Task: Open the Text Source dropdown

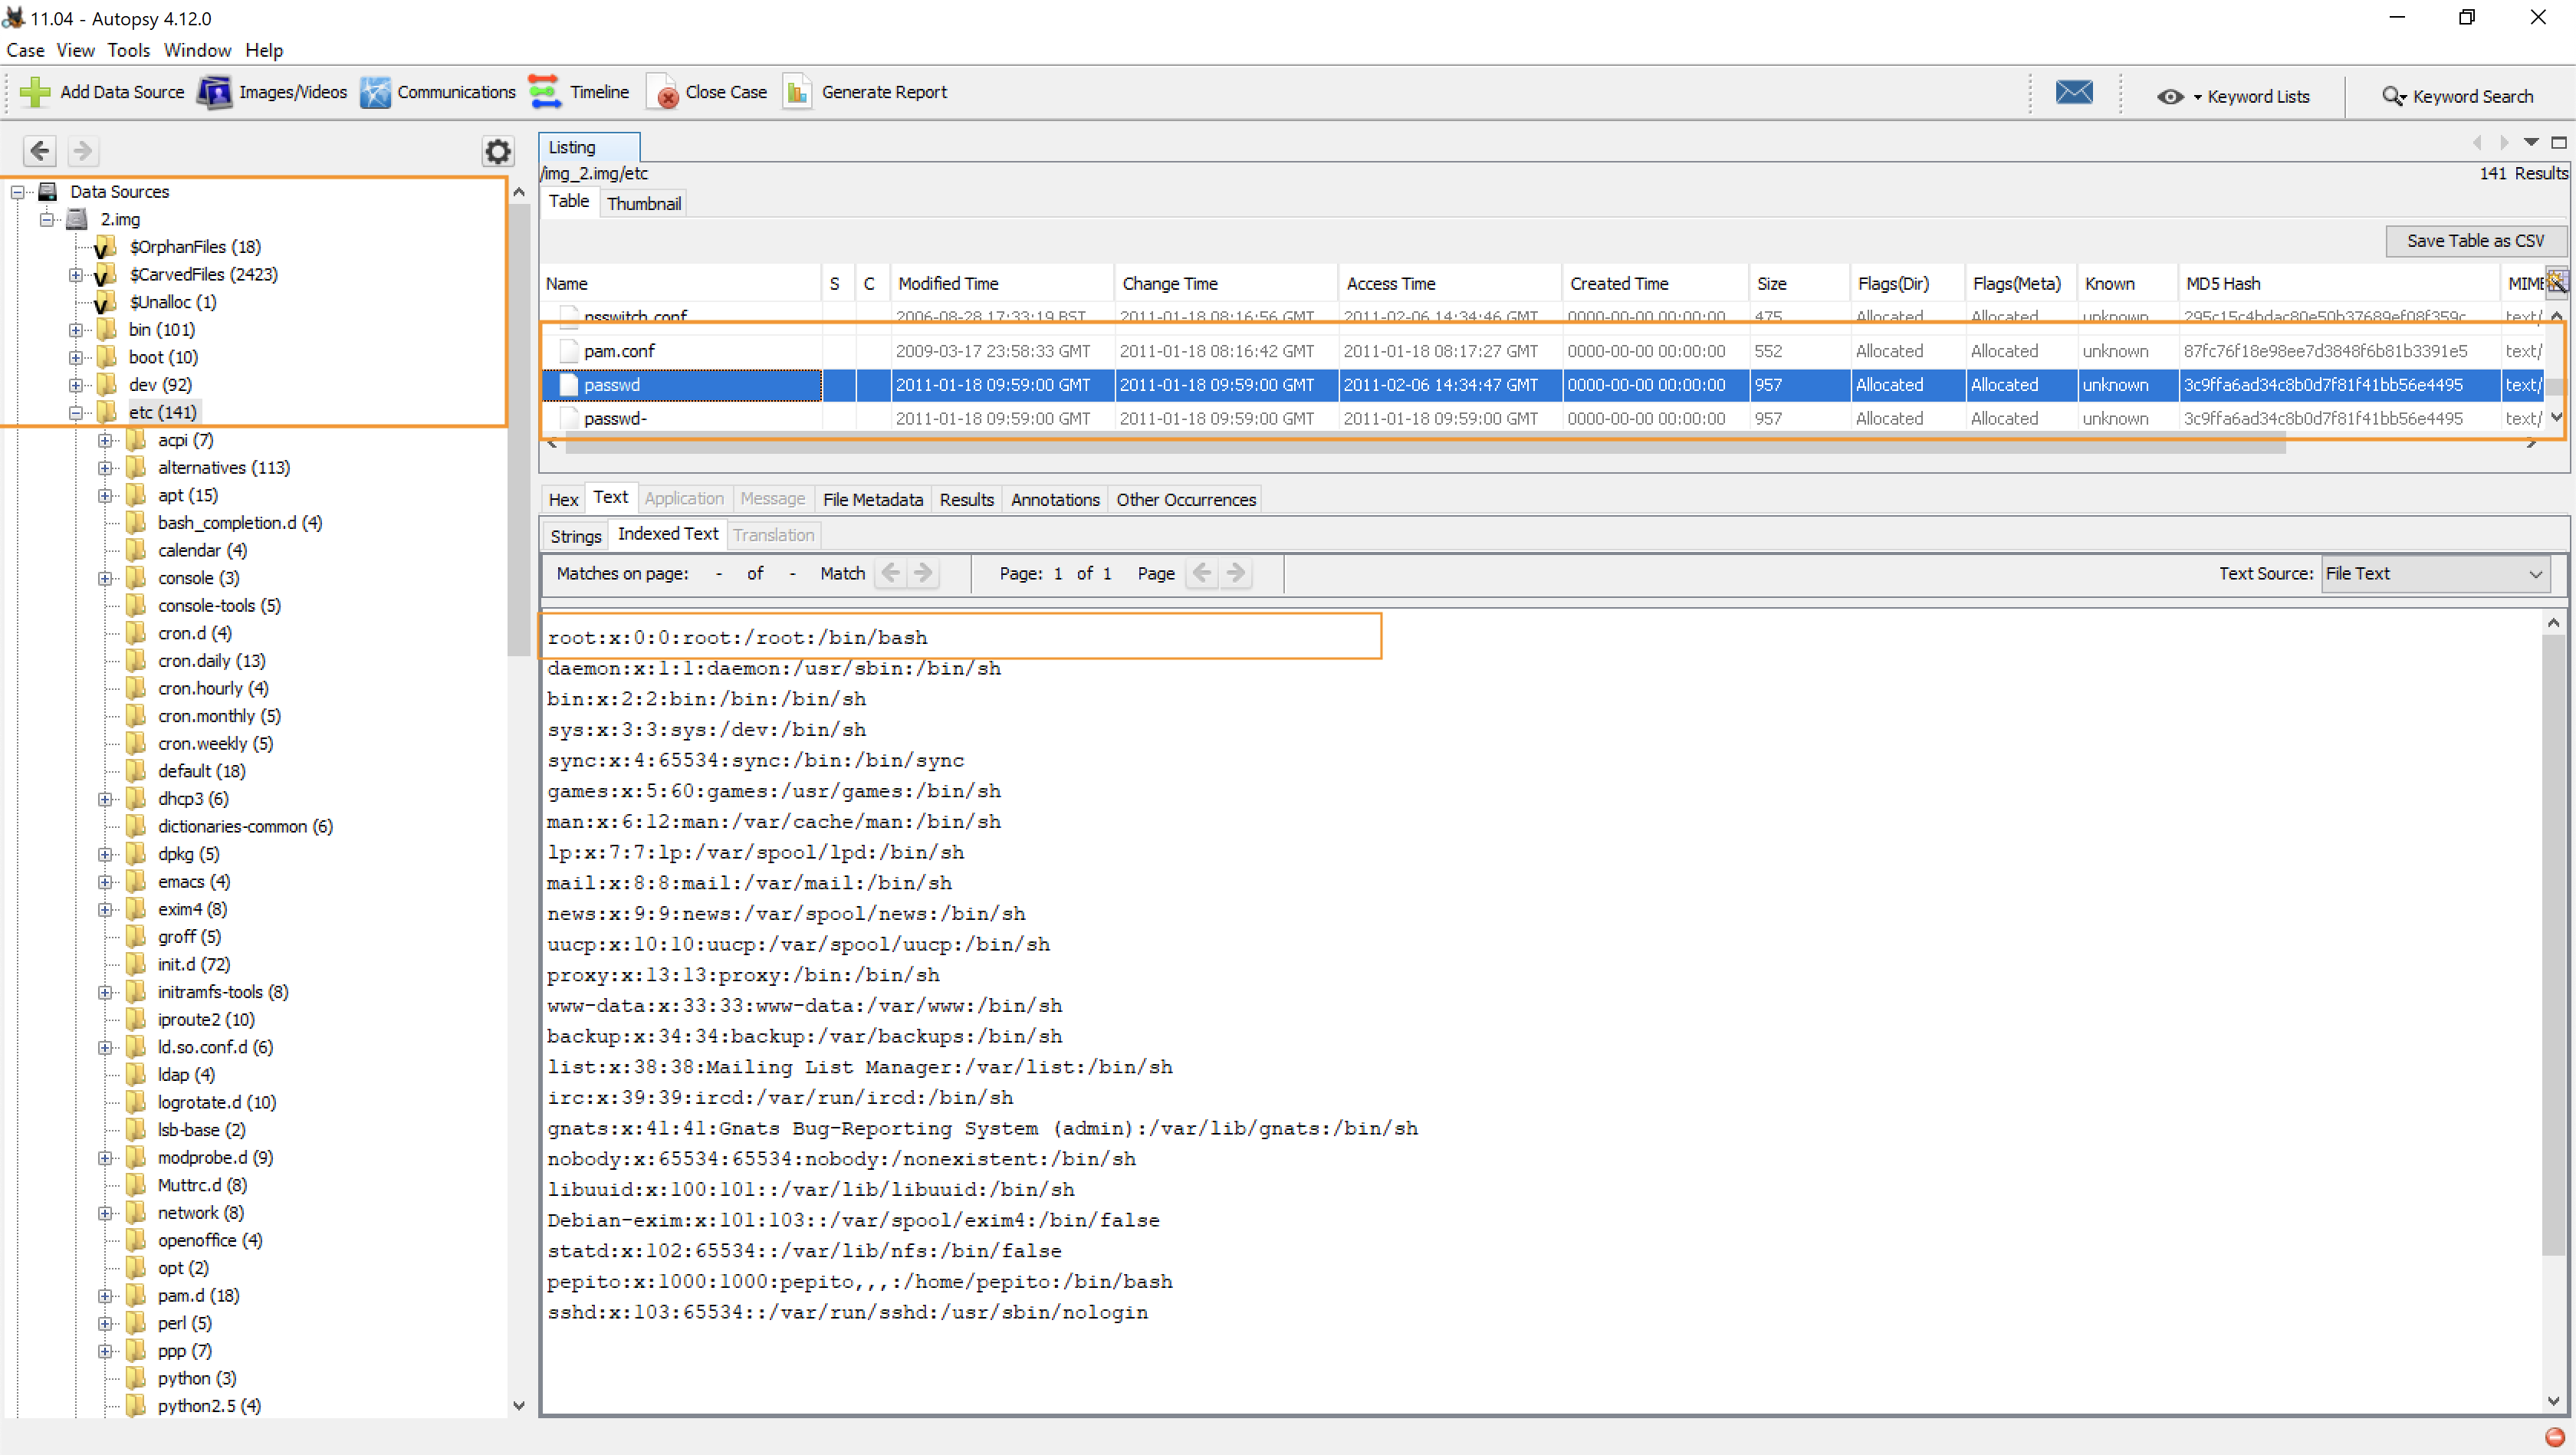Action: pyautogui.click(x=2434, y=574)
